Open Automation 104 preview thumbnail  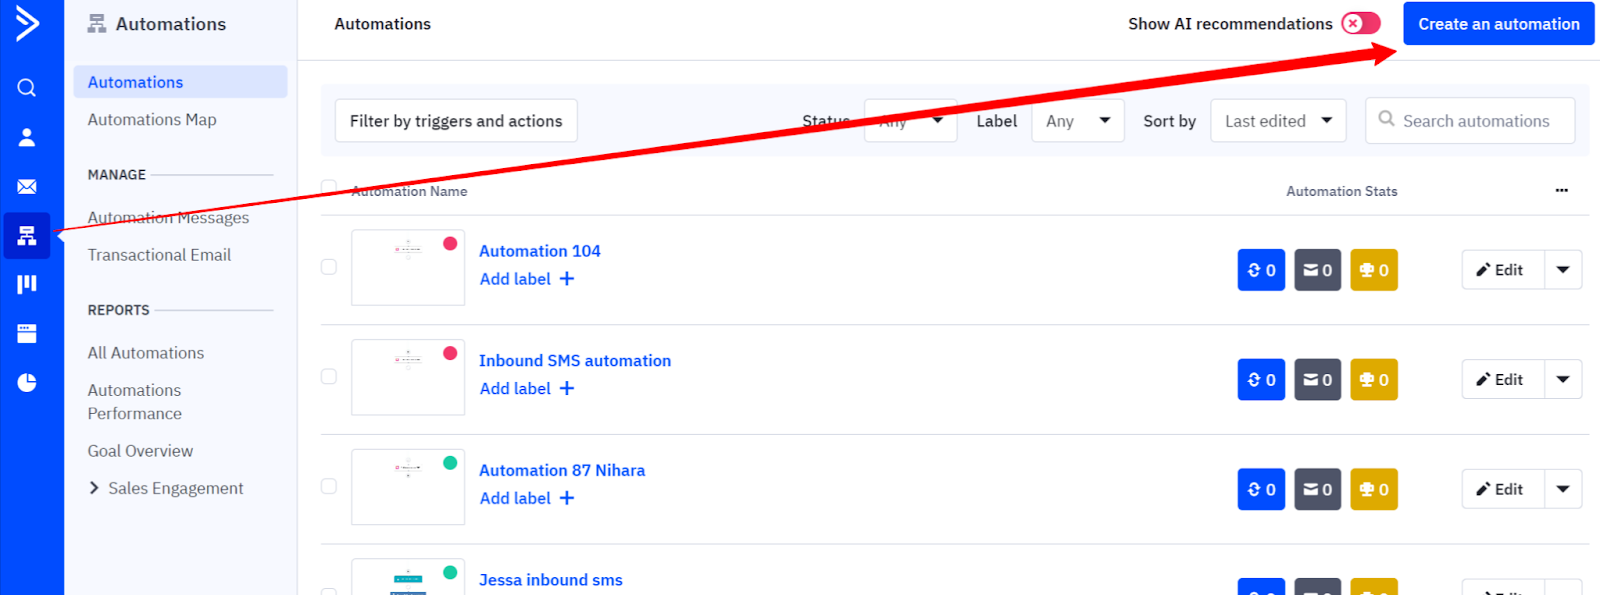click(x=408, y=268)
